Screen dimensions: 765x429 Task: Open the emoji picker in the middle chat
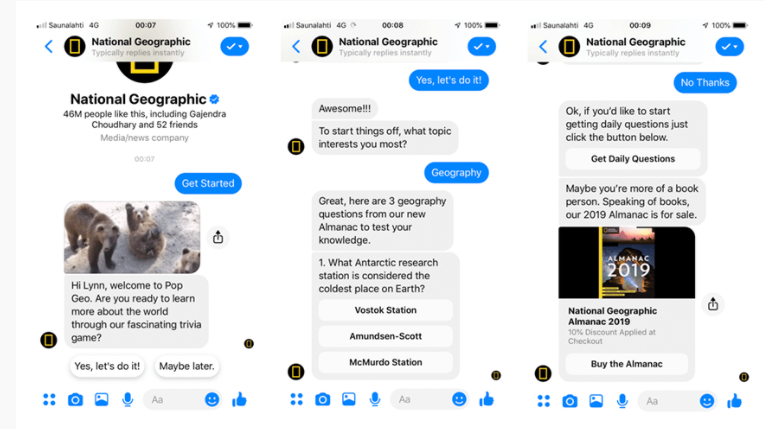point(459,399)
